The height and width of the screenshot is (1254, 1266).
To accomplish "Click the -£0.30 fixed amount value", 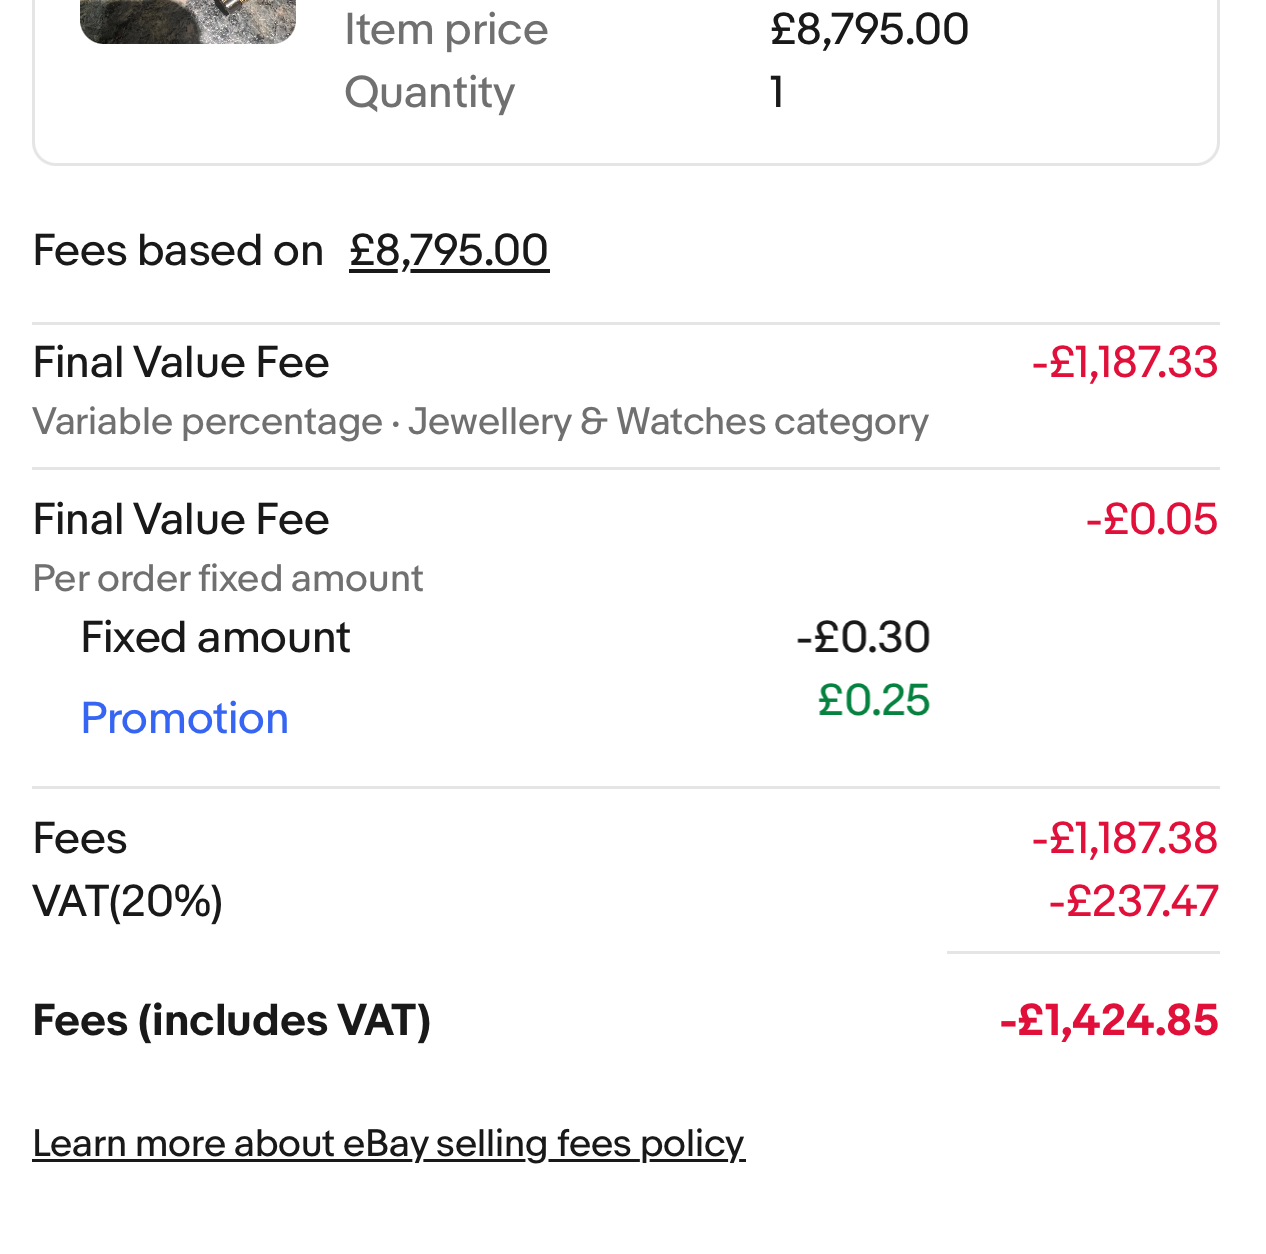I will click(x=863, y=637).
